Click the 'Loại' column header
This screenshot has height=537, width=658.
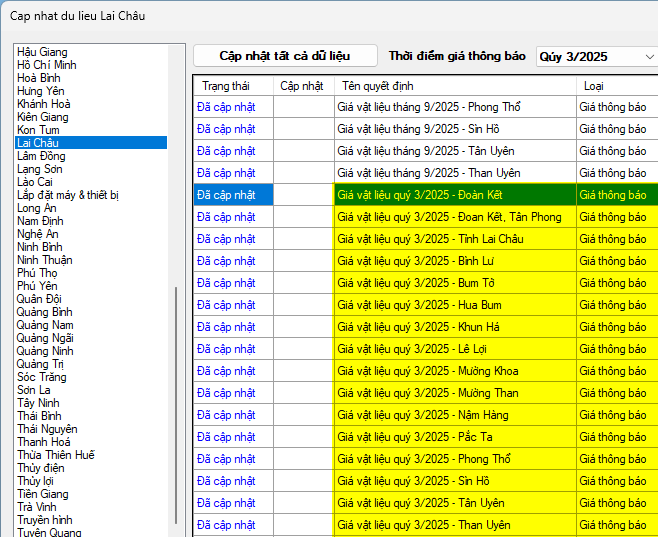click(x=593, y=85)
